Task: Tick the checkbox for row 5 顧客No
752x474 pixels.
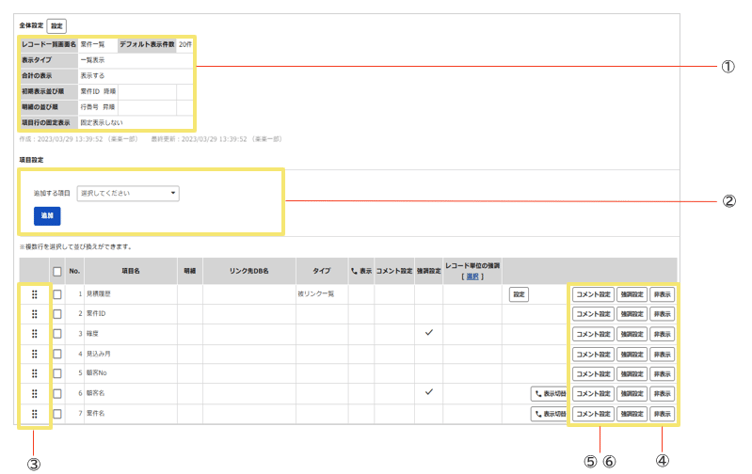Action: [x=57, y=373]
